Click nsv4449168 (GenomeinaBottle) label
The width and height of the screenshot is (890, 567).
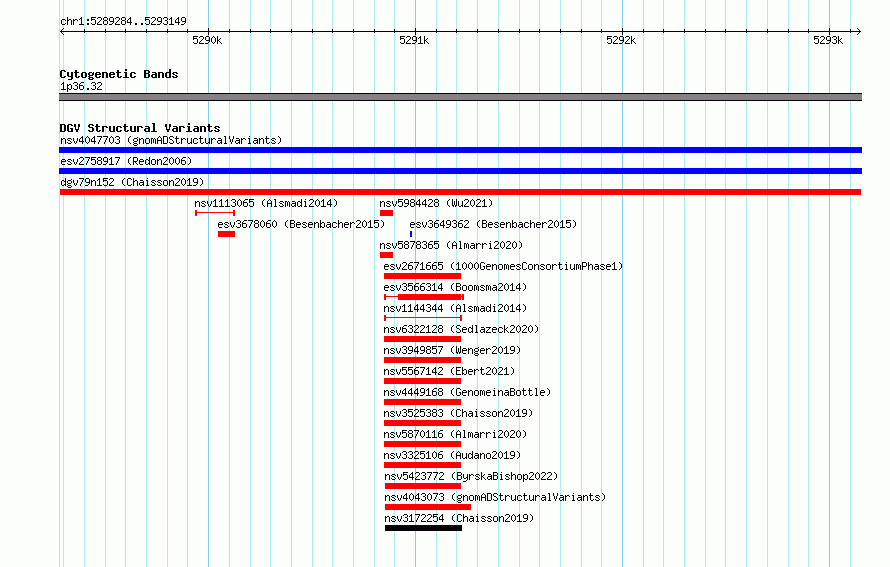[x=467, y=392]
